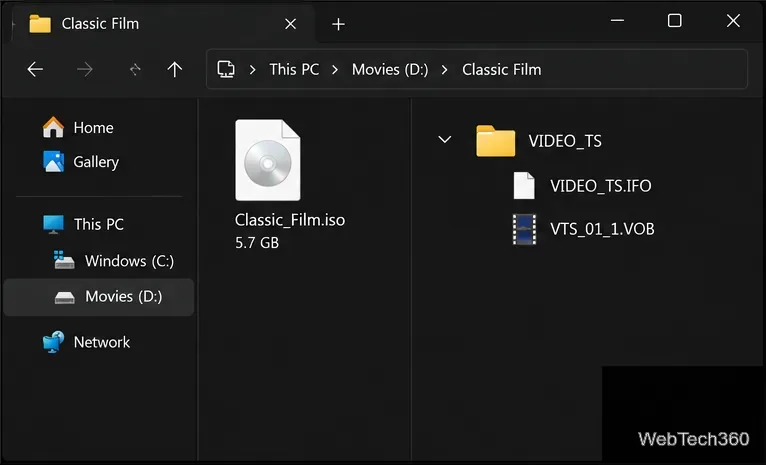Image resolution: width=766 pixels, height=465 pixels.
Task: Expand chevron before Classic Film breadcrumb
Action: (x=445, y=70)
